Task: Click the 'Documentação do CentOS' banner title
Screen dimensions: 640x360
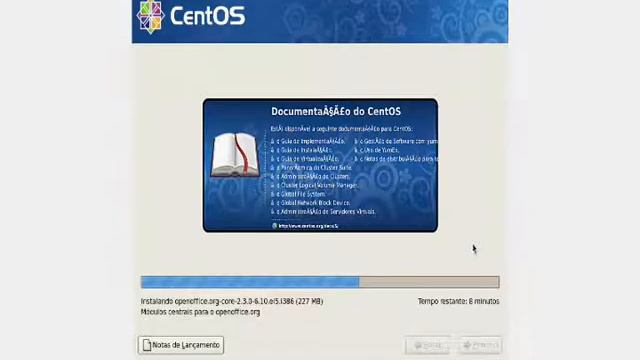Action: click(x=336, y=111)
